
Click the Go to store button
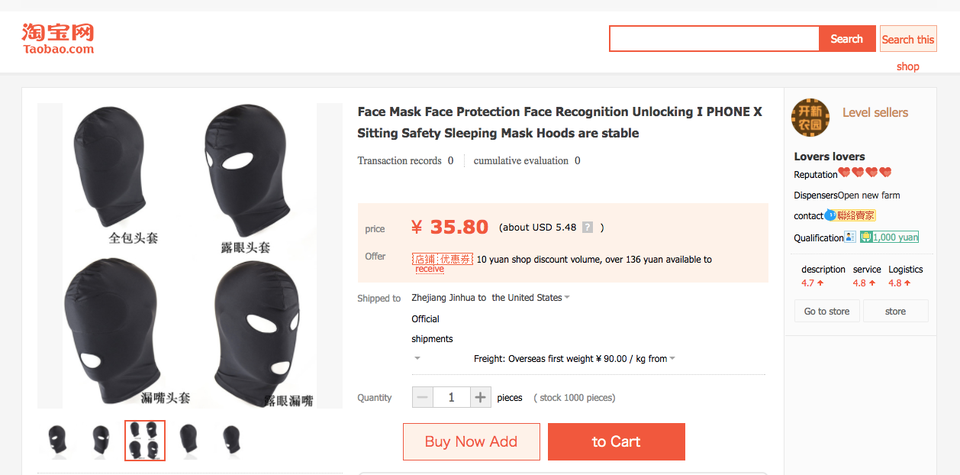pos(827,311)
